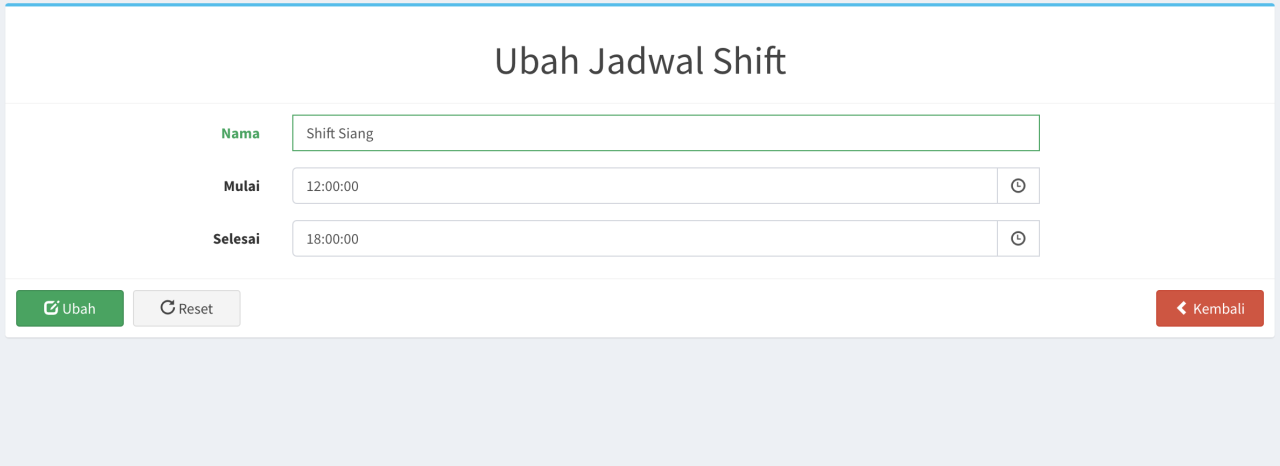Click into the Selesai time field
The height and width of the screenshot is (466, 1280).
644,239
